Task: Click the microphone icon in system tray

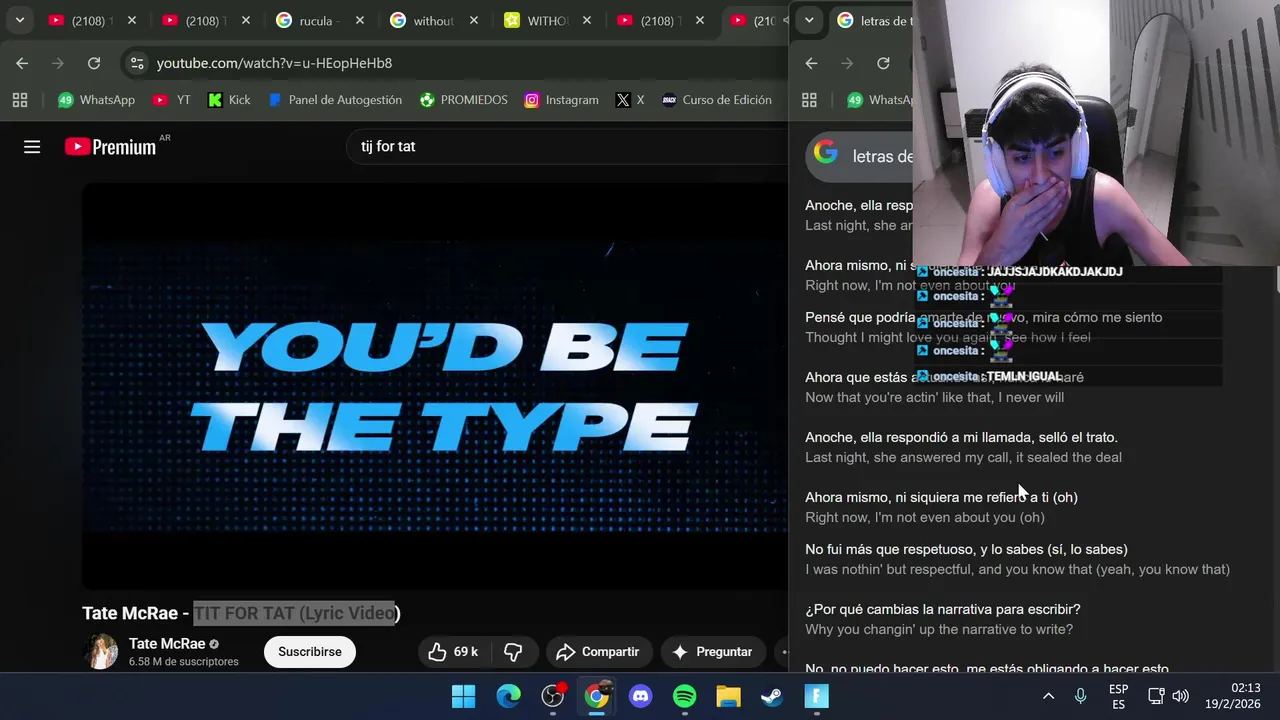Action: coord(1081,696)
